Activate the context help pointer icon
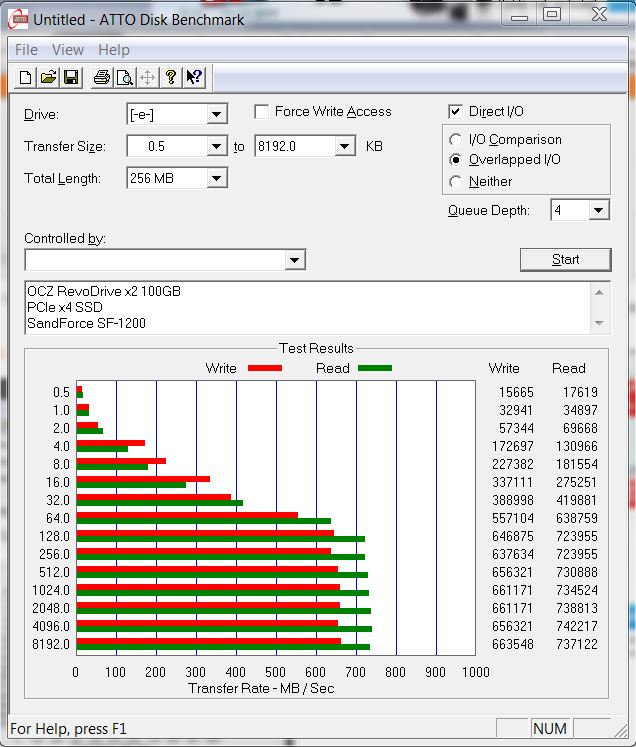This screenshot has width=636, height=747. tap(194, 78)
